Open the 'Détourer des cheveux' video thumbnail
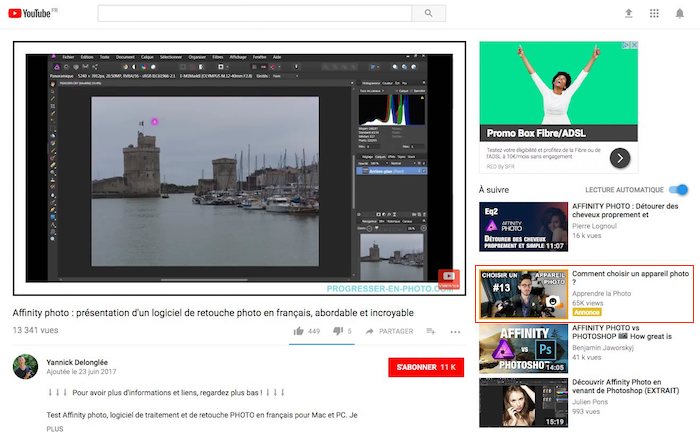 [523, 229]
